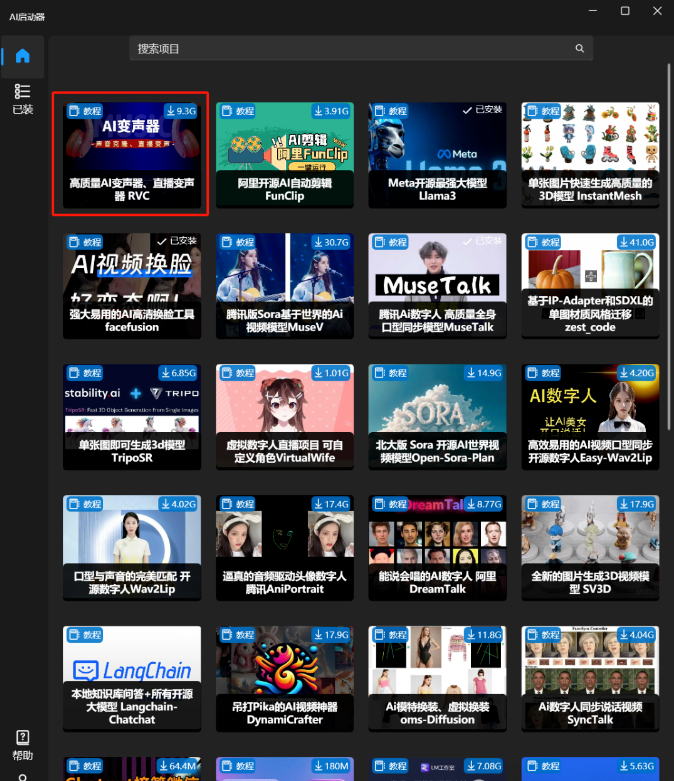Open the InstantMesh 3D model card

pos(590,155)
